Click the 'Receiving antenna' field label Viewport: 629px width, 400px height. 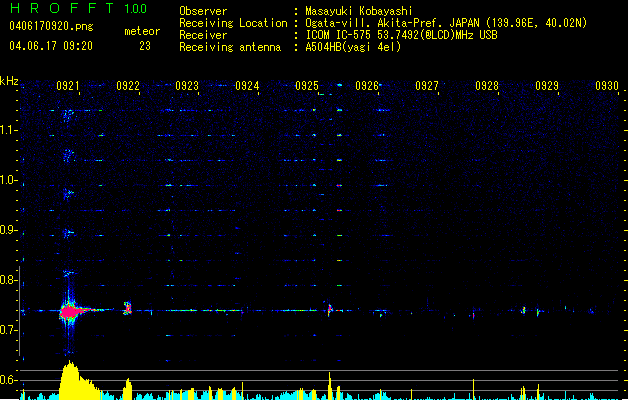[x=230, y=47]
